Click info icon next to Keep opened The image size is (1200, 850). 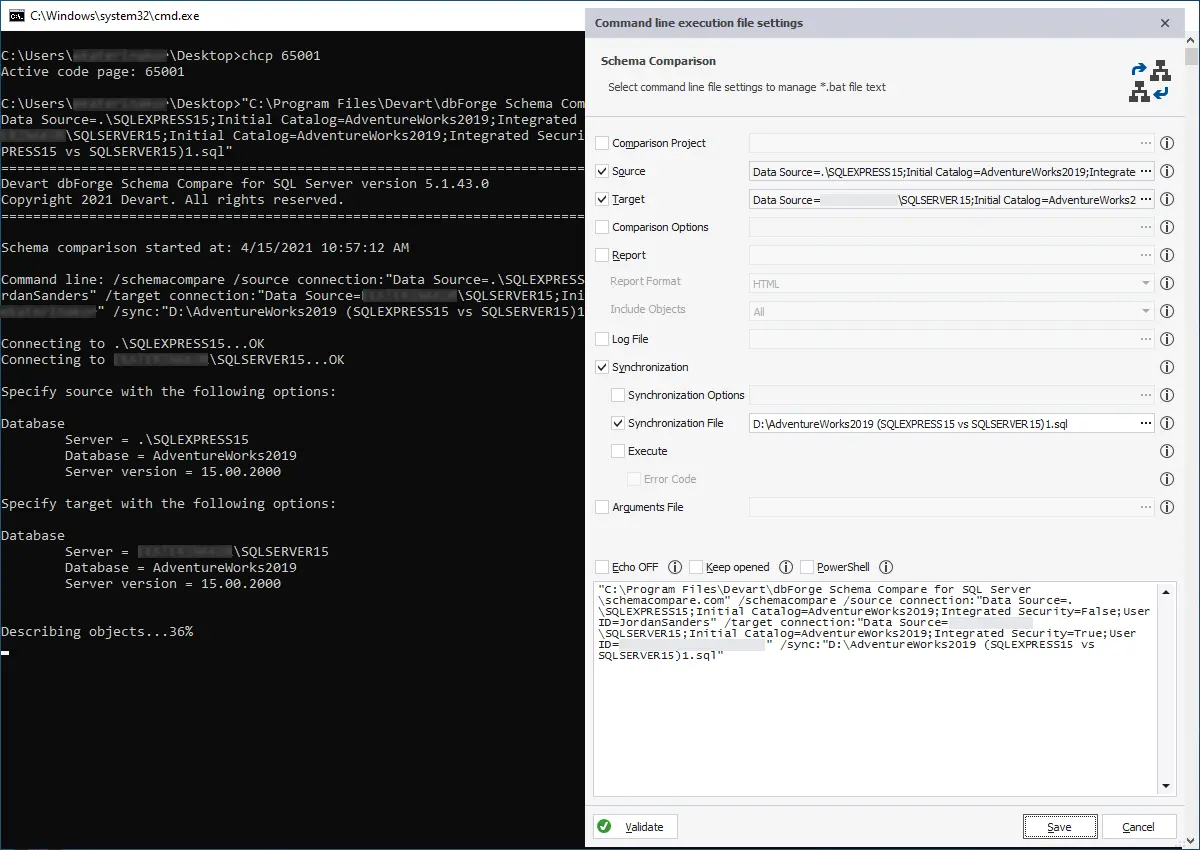click(786, 567)
